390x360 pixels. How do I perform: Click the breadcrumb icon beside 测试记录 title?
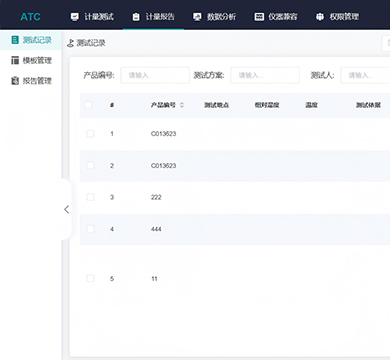pyautogui.click(x=70, y=43)
